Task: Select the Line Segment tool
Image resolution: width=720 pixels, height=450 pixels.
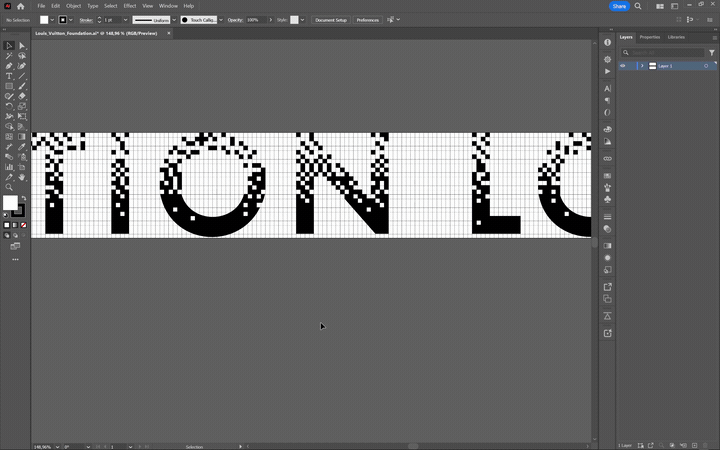Action: point(22,76)
